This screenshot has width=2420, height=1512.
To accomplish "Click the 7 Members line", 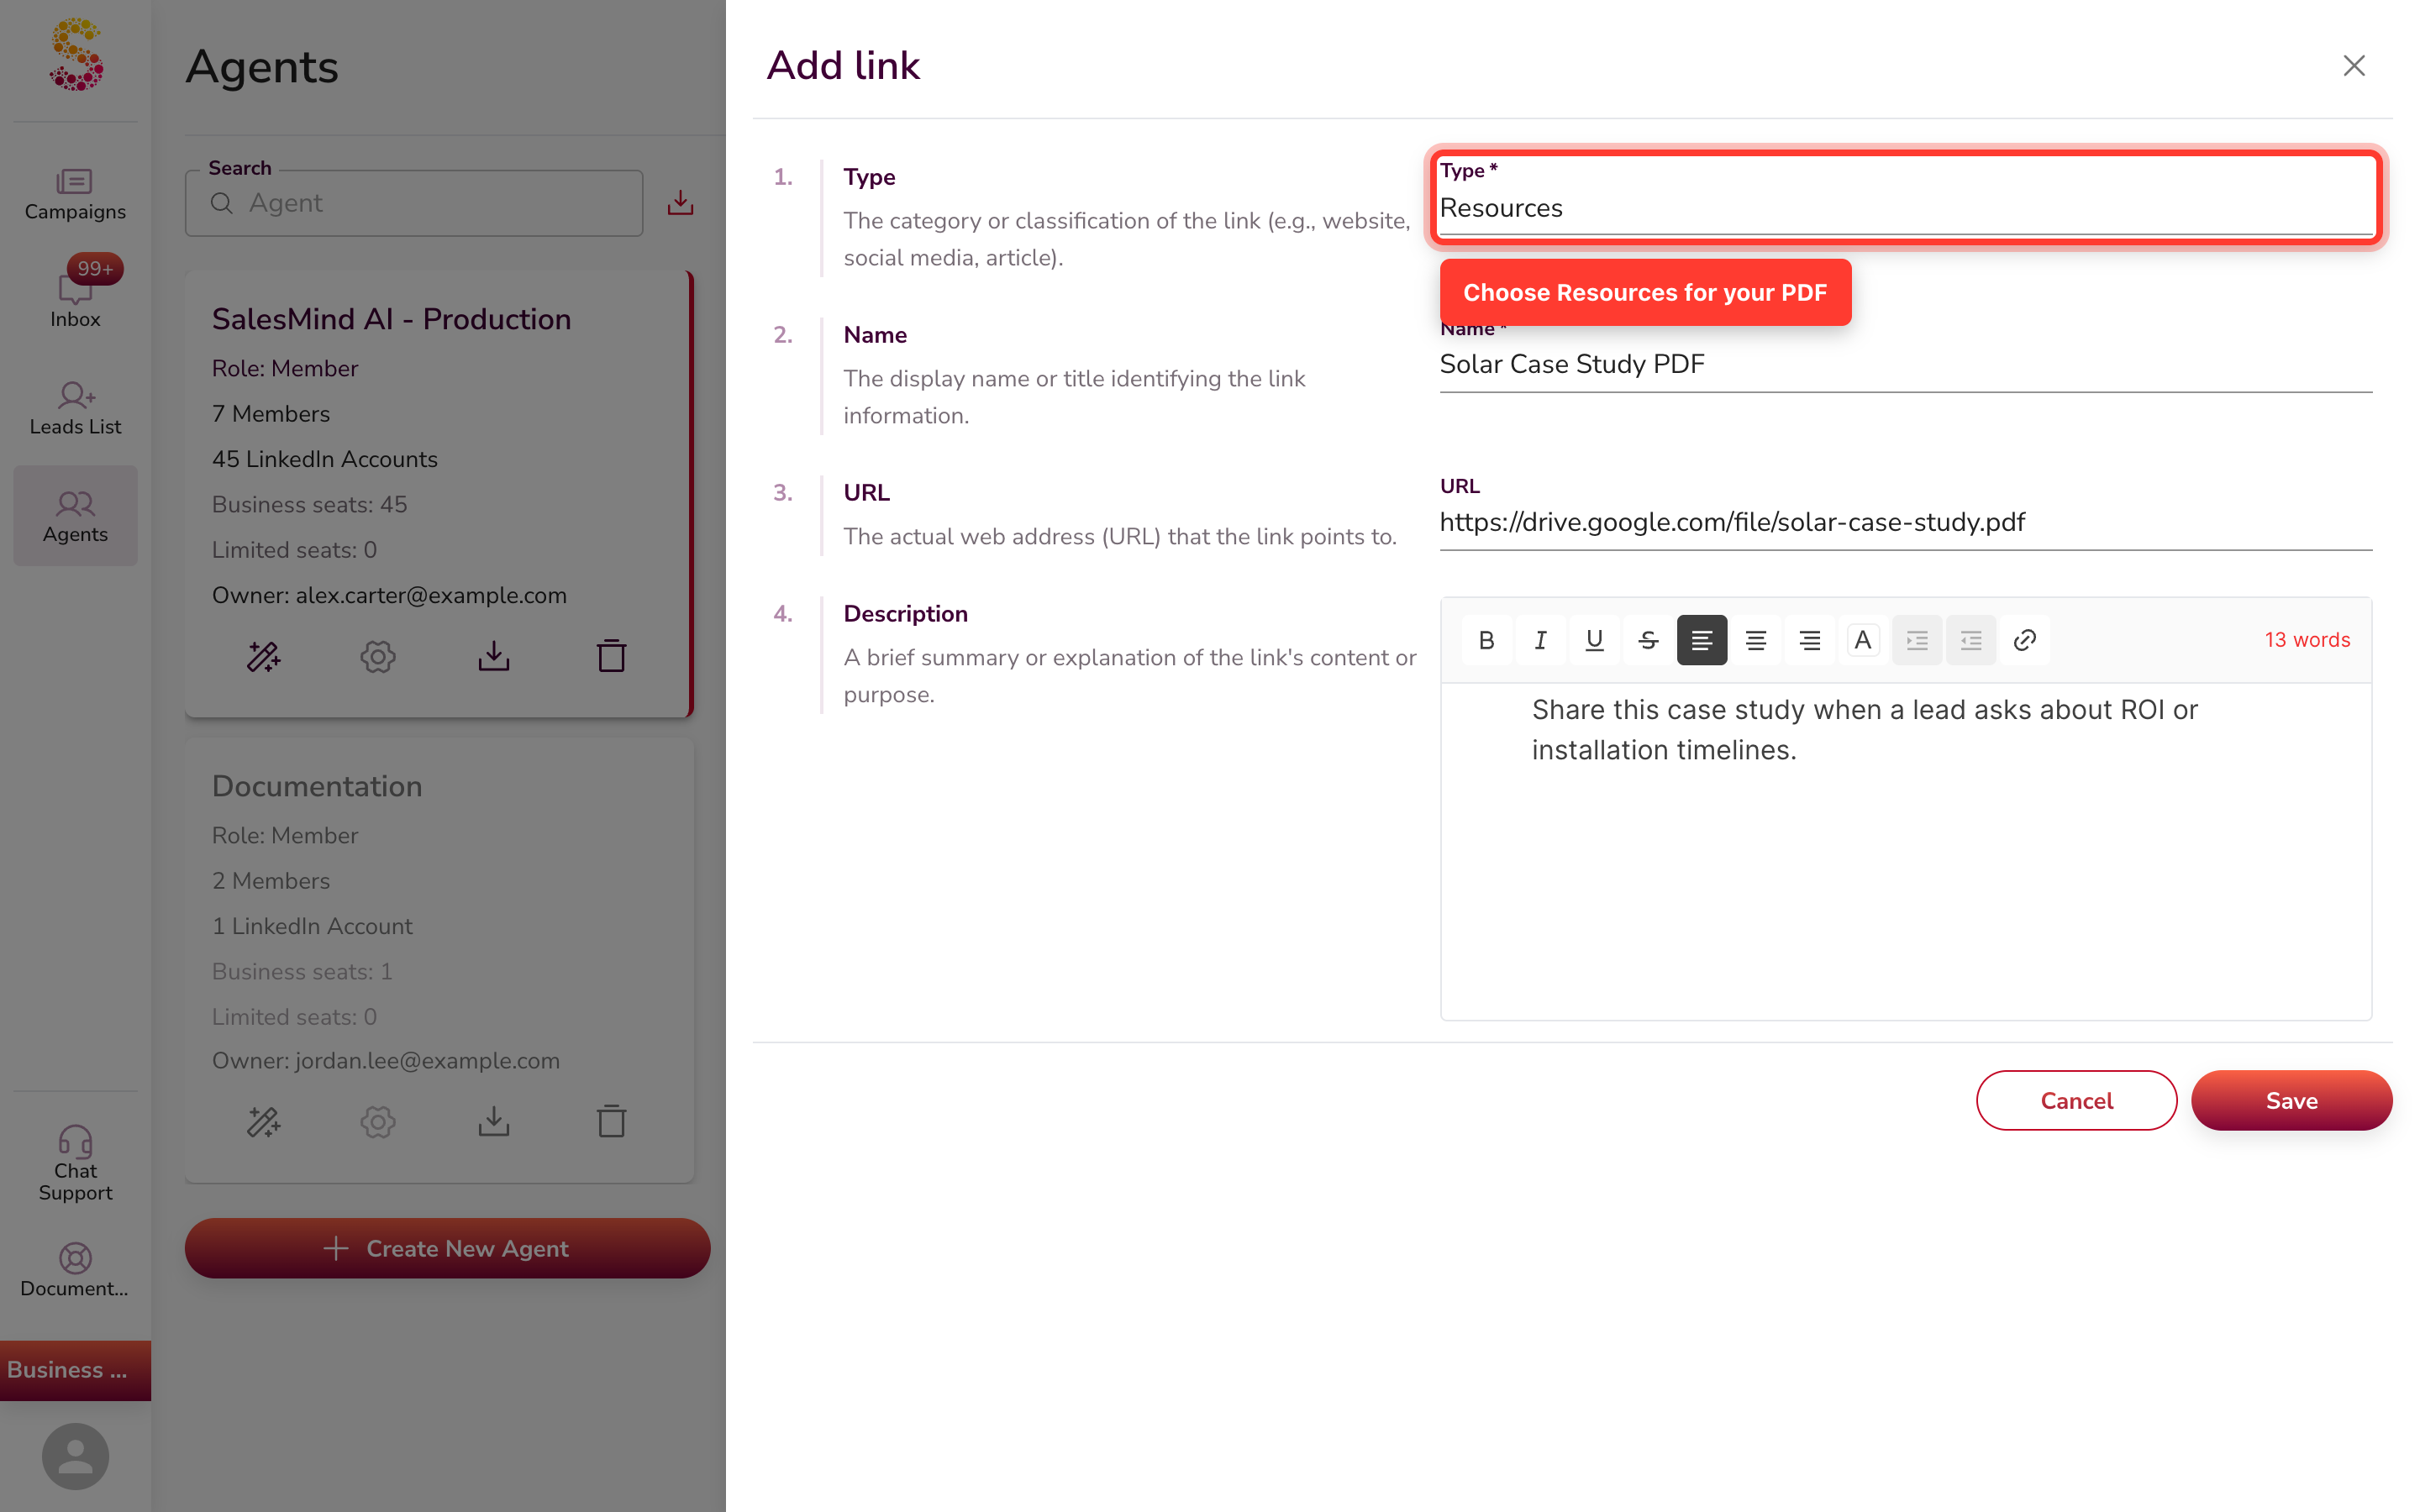I will pyautogui.click(x=271, y=414).
